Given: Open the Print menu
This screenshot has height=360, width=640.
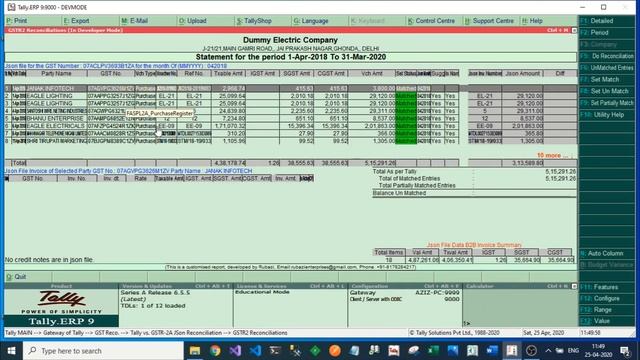Looking at the screenshot, I should pyautogui.click(x=17, y=21).
